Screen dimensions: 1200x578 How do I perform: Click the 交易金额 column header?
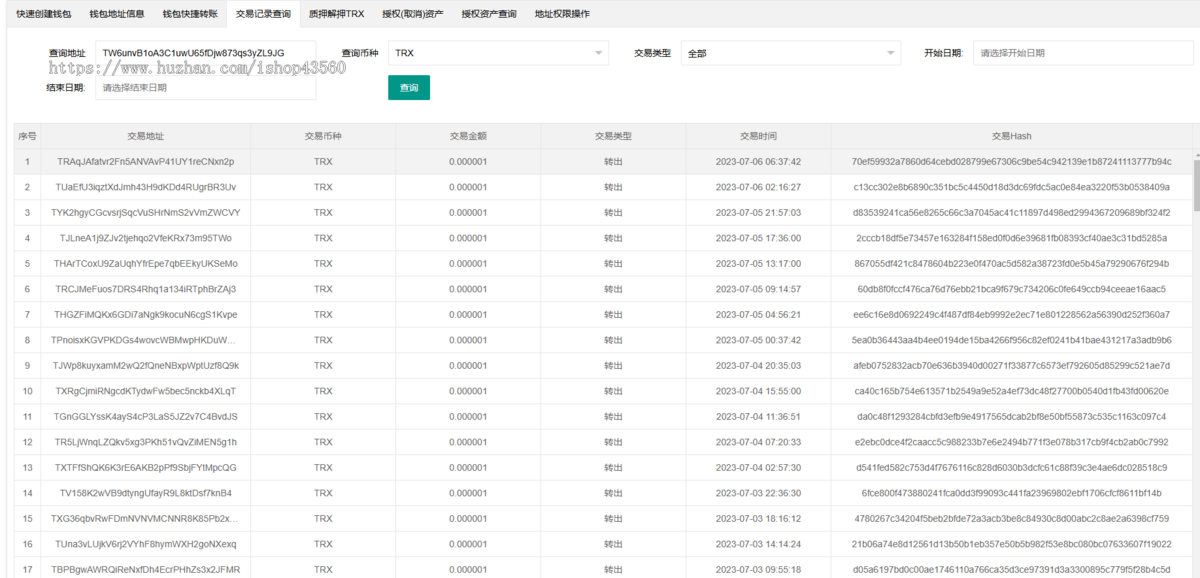(468, 136)
